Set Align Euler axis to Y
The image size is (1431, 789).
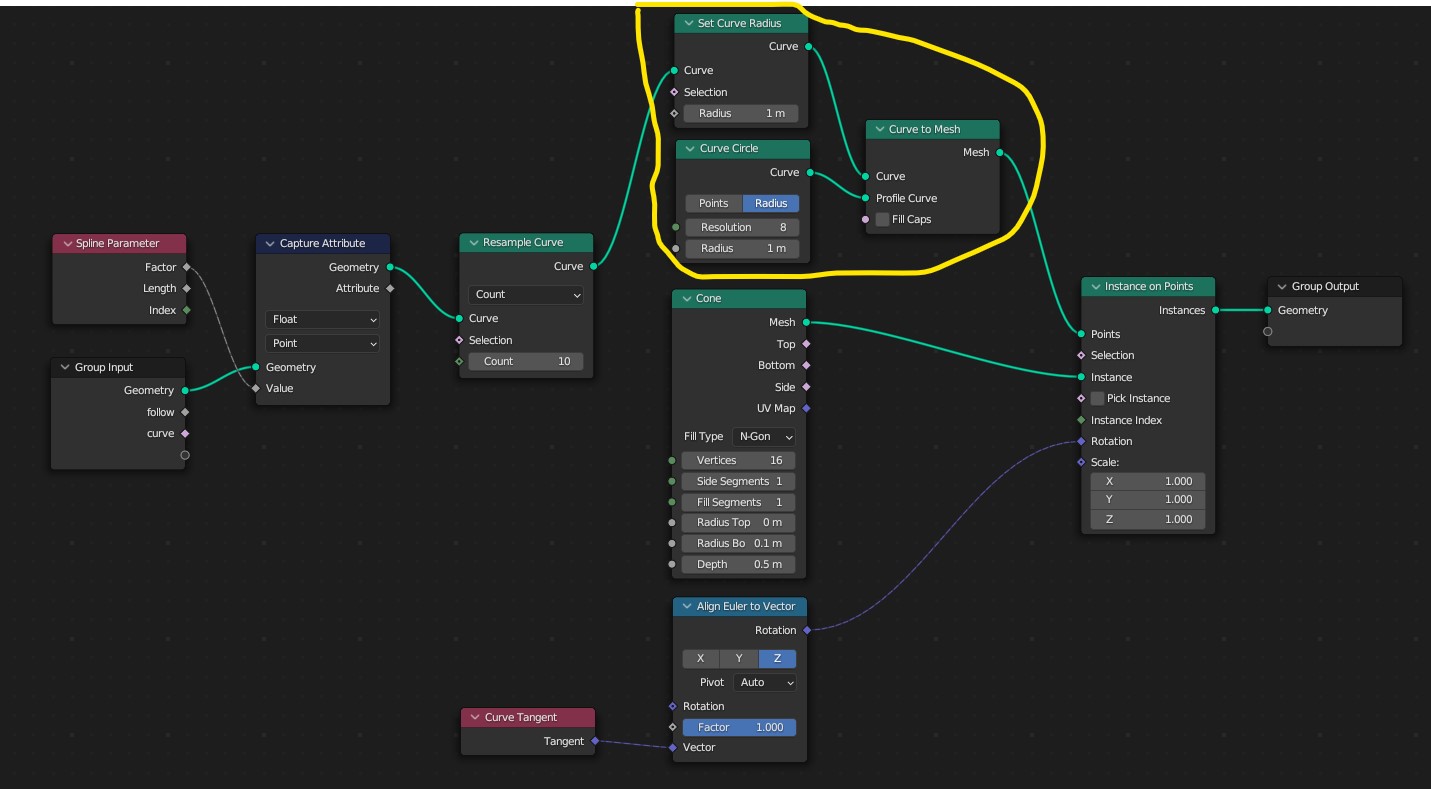click(x=739, y=658)
